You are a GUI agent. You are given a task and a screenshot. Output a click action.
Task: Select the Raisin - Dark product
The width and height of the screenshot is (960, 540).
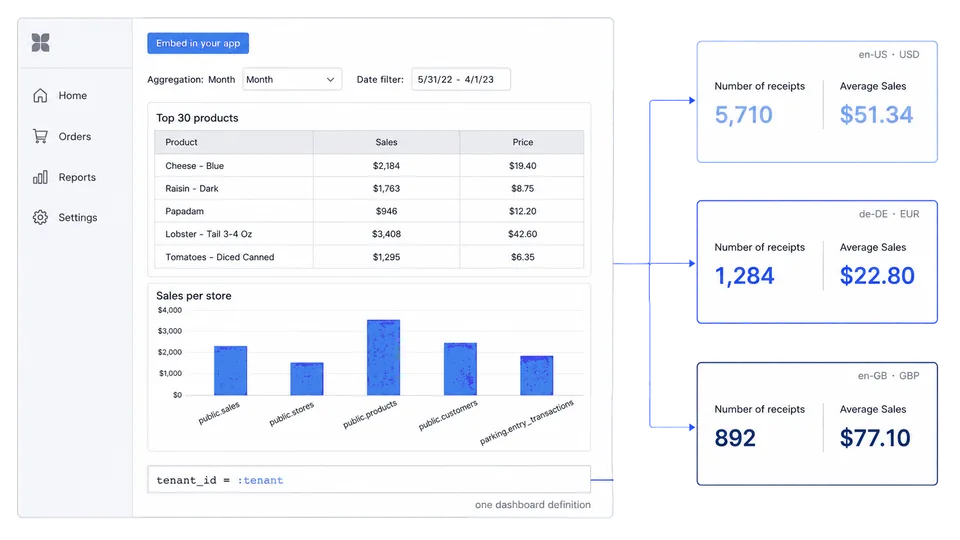click(x=192, y=189)
